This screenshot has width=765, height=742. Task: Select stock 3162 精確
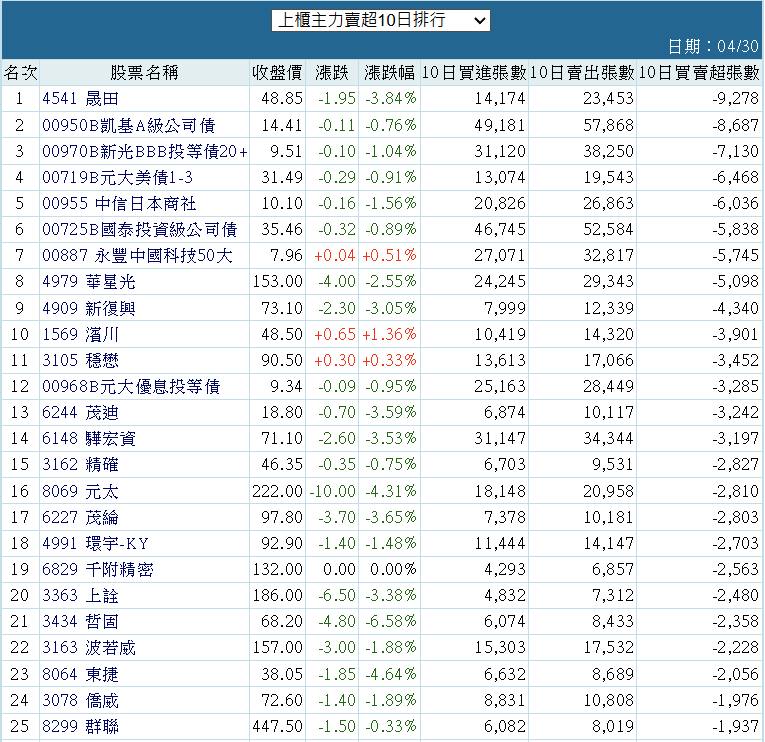(x=81, y=464)
